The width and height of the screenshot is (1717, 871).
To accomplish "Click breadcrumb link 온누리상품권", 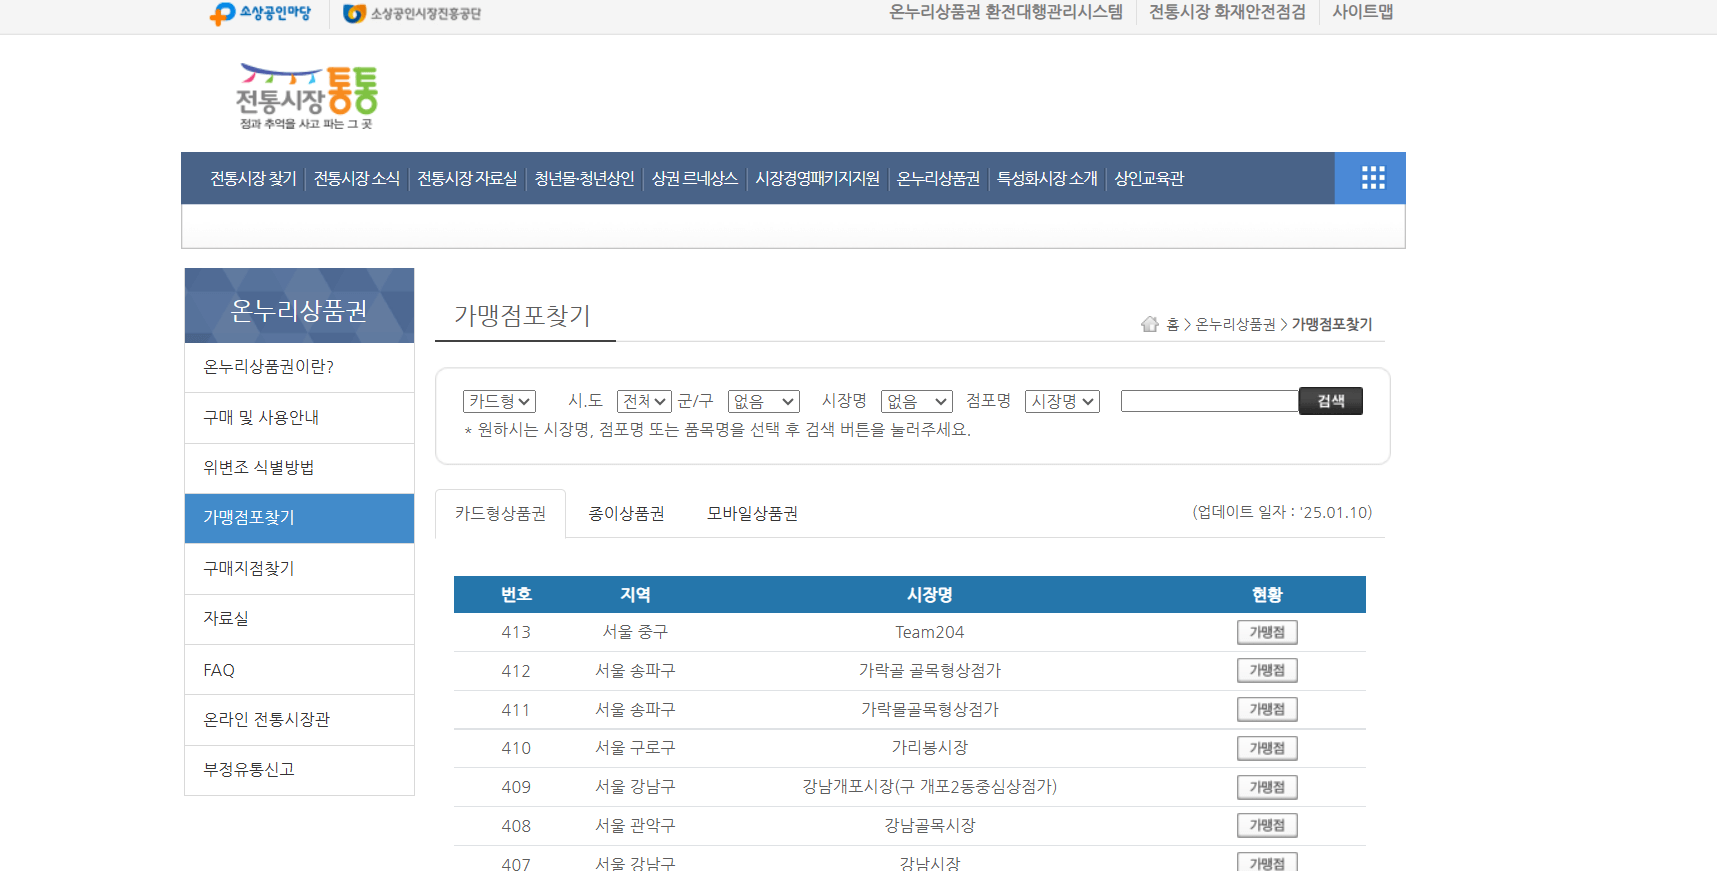I will (x=1236, y=324).
